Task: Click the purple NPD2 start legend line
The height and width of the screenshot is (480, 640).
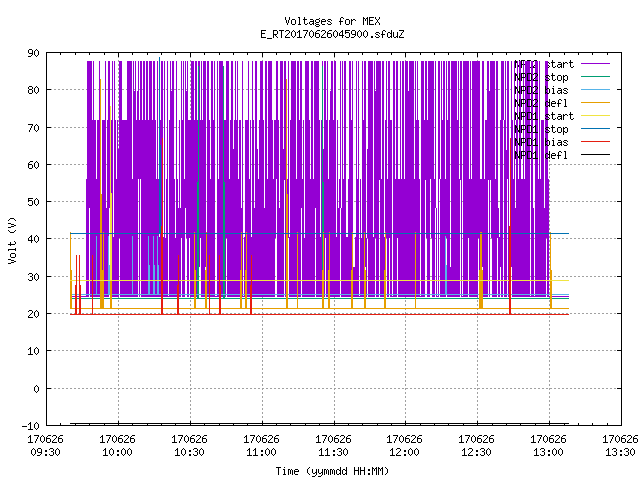Action: [595, 64]
